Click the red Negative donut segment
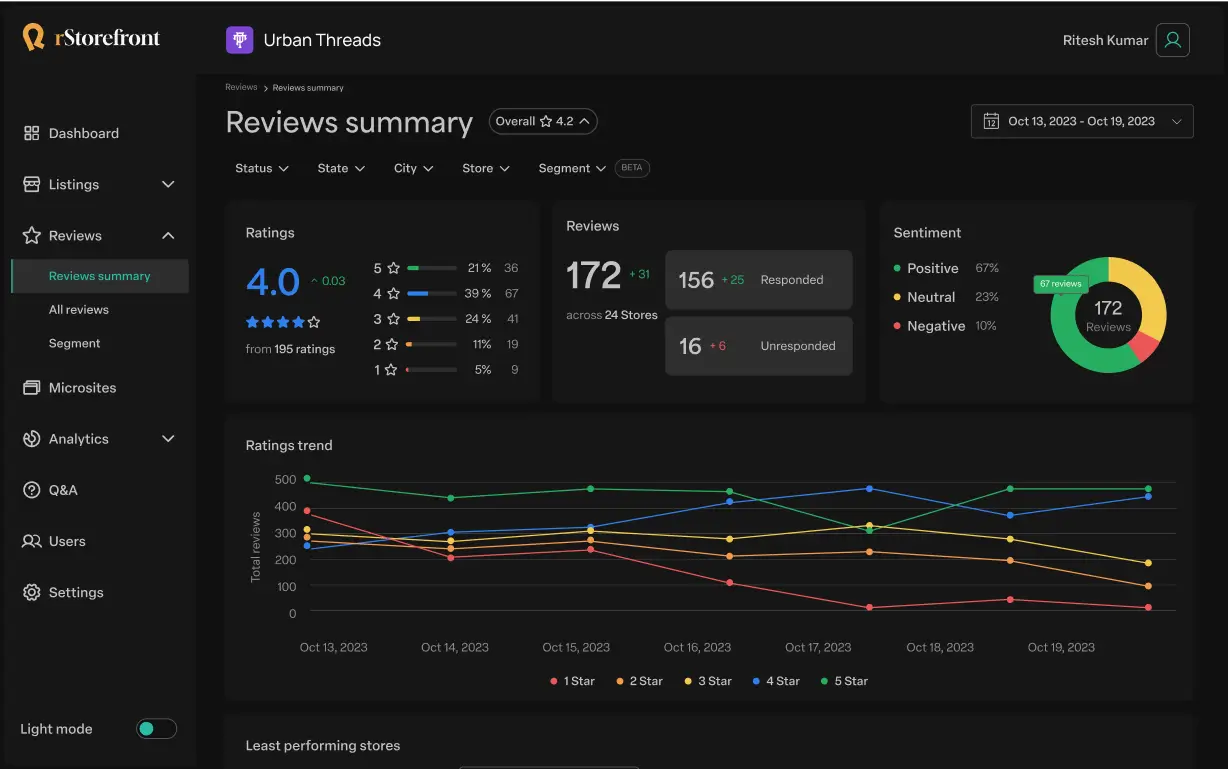1228x769 pixels. click(1142, 347)
